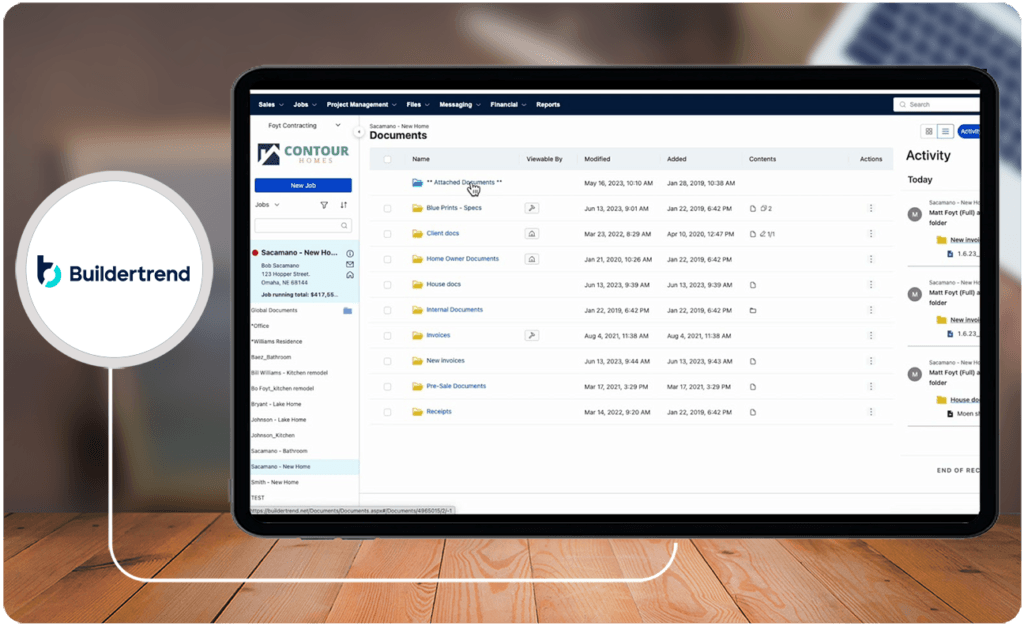The width and height of the screenshot is (1024, 626).
Task: Select *Williams Residence job
Action: (277, 341)
